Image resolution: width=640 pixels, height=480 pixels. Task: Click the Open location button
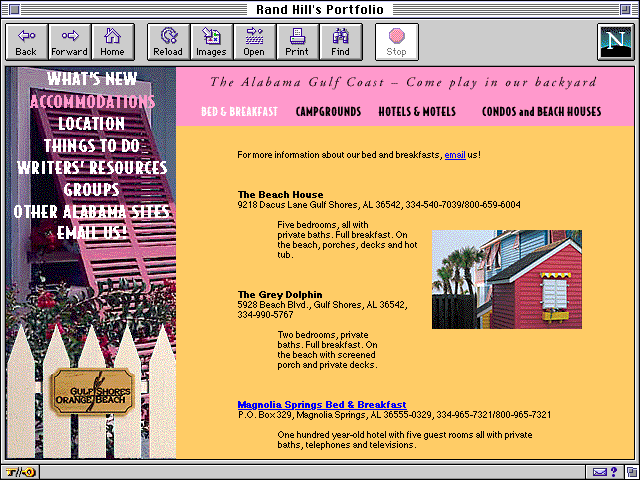coord(255,42)
